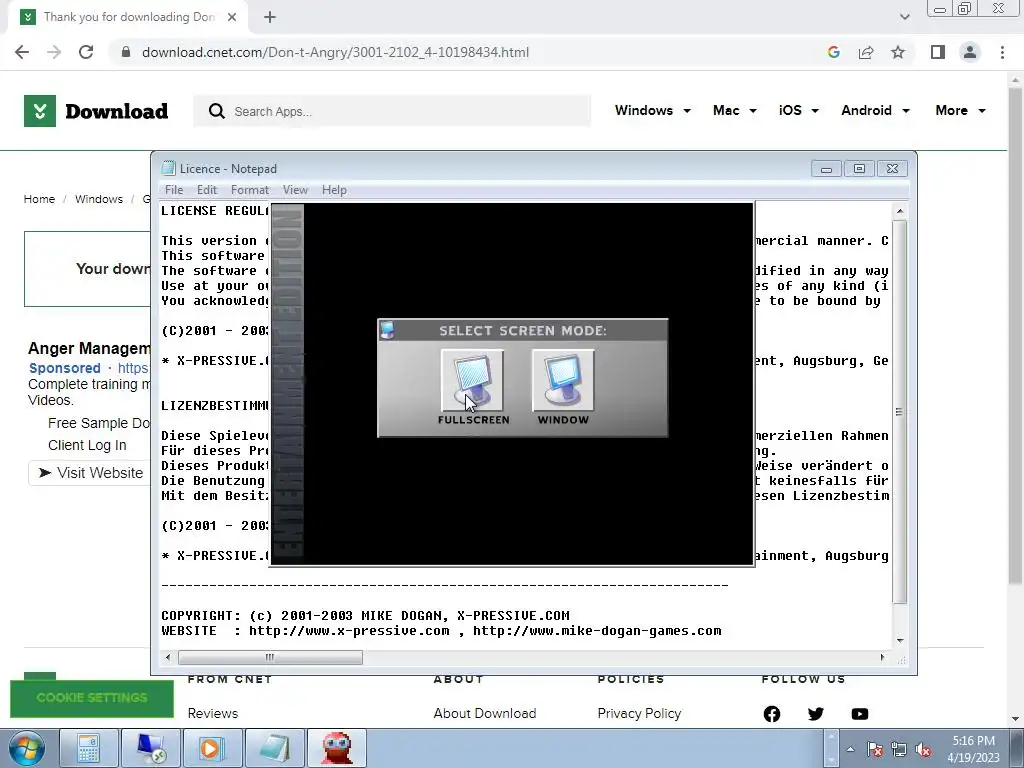1024x768 pixels.
Task: Open the Chrome three-dot menu
Action: (1002, 52)
